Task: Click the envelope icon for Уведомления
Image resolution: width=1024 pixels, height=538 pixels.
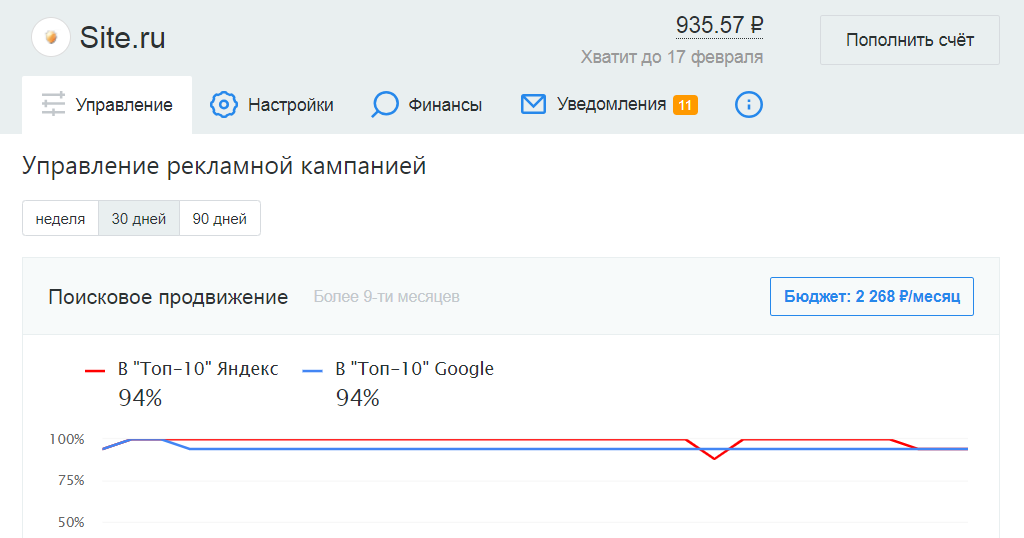Action: pos(533,104)
